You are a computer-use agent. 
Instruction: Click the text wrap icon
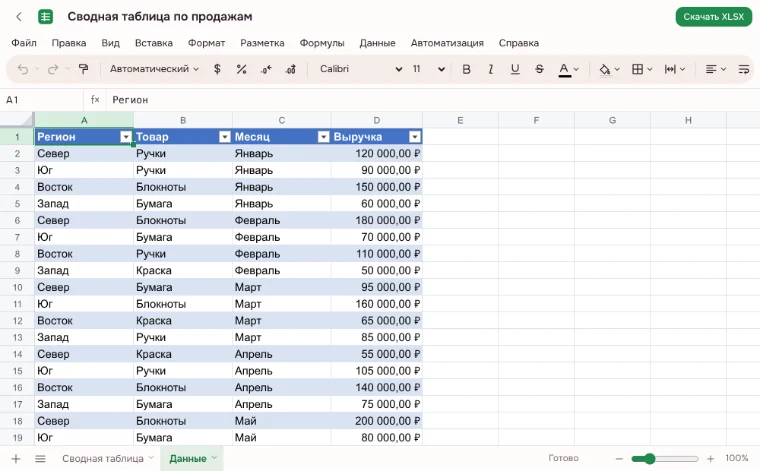point(744,69)
